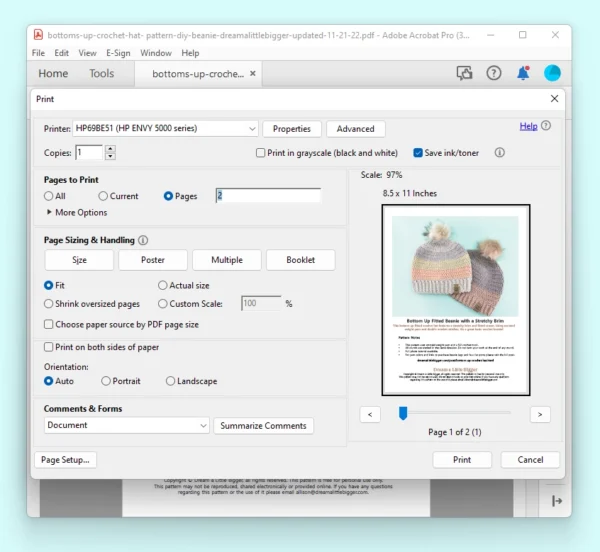This screenshot has width=600, height=552.
Task: Go to previous preview page arrow
Action: (370, 414)
